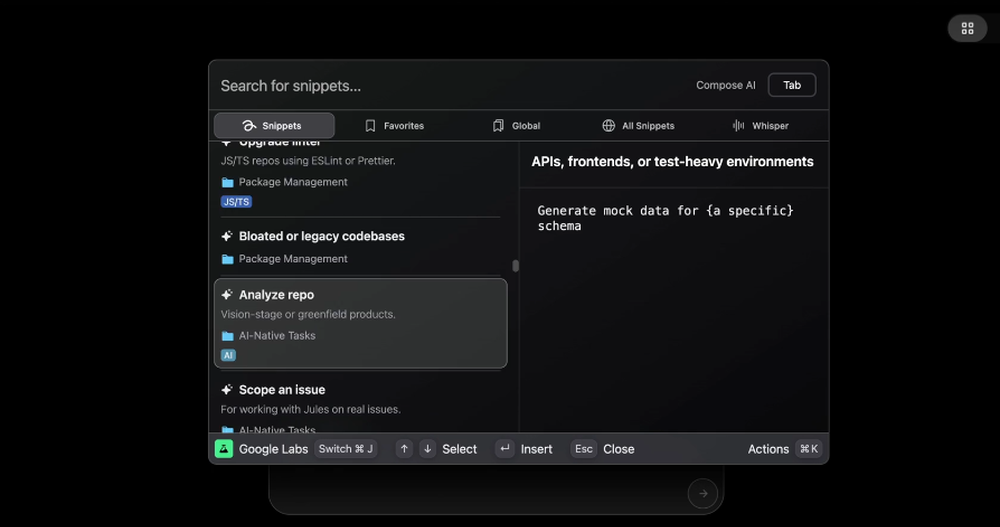Click the Google Labs green flask icon

[224, 449]
